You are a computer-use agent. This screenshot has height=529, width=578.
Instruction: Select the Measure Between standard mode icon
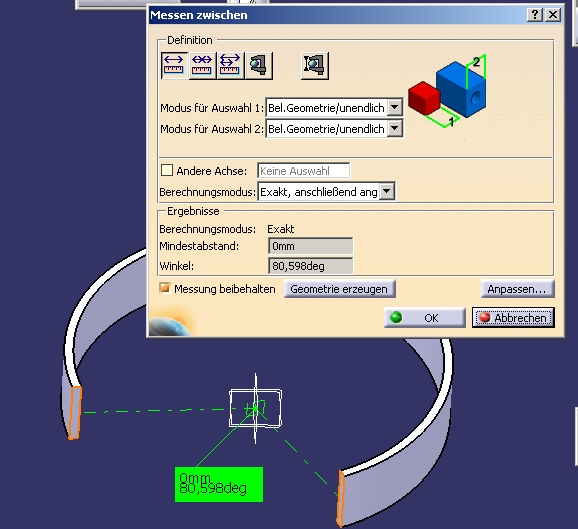click(x=174, y=65)
